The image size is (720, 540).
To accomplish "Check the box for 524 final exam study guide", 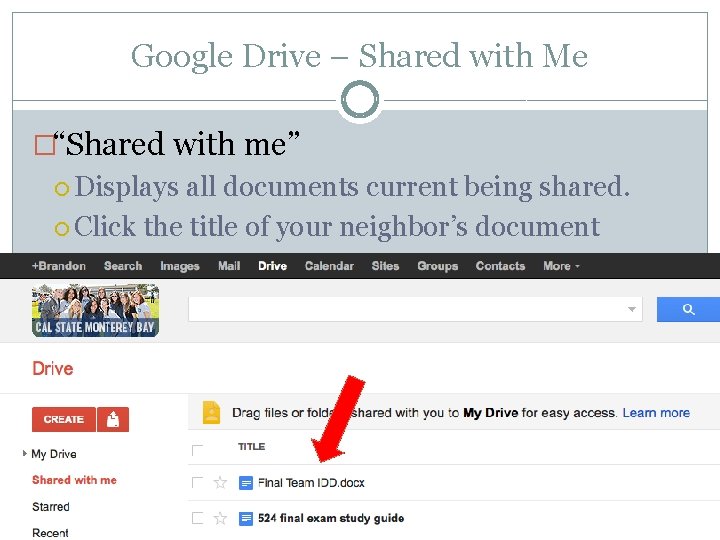I will [197, 518].
